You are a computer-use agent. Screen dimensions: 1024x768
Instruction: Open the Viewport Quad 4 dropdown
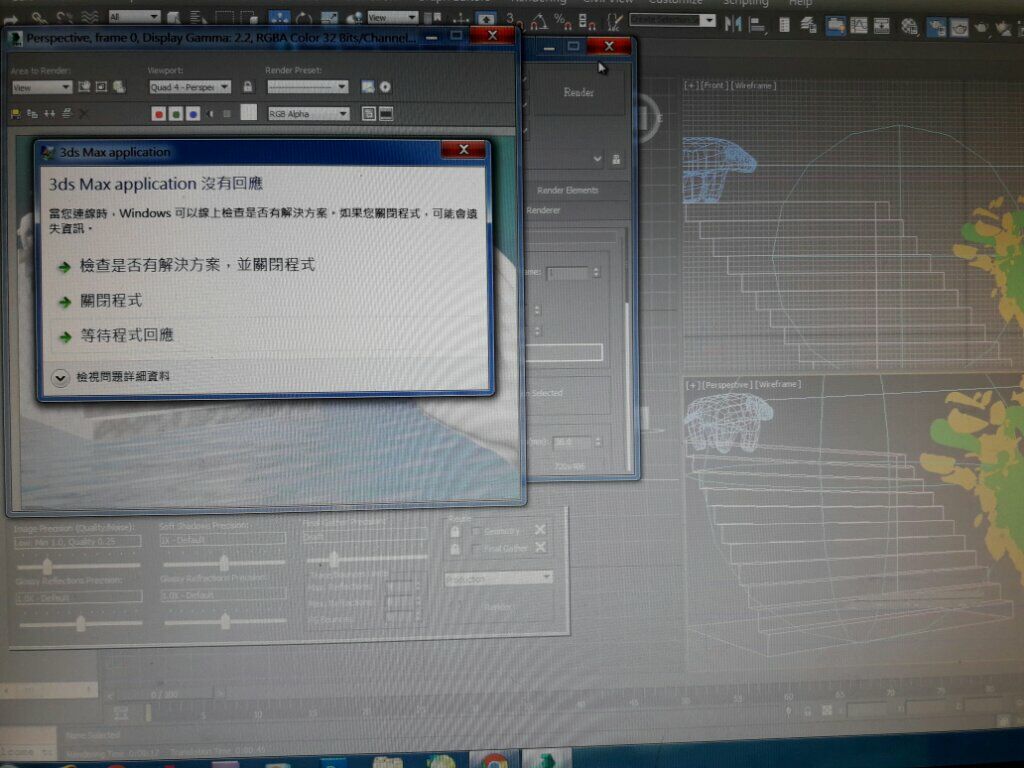[x=189, y=87]
